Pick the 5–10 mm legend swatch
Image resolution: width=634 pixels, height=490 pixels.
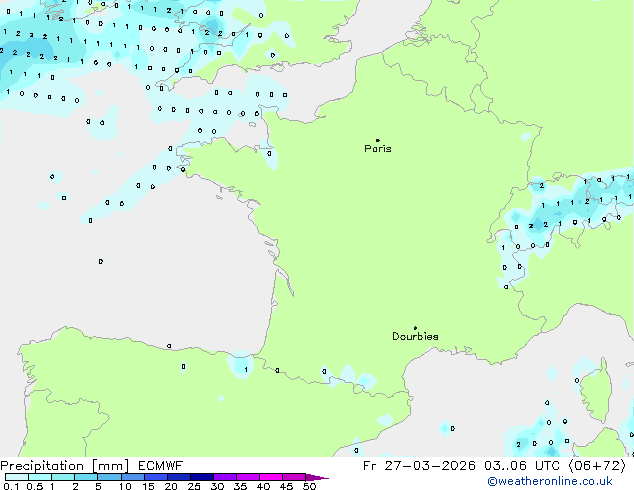point(109,477)
